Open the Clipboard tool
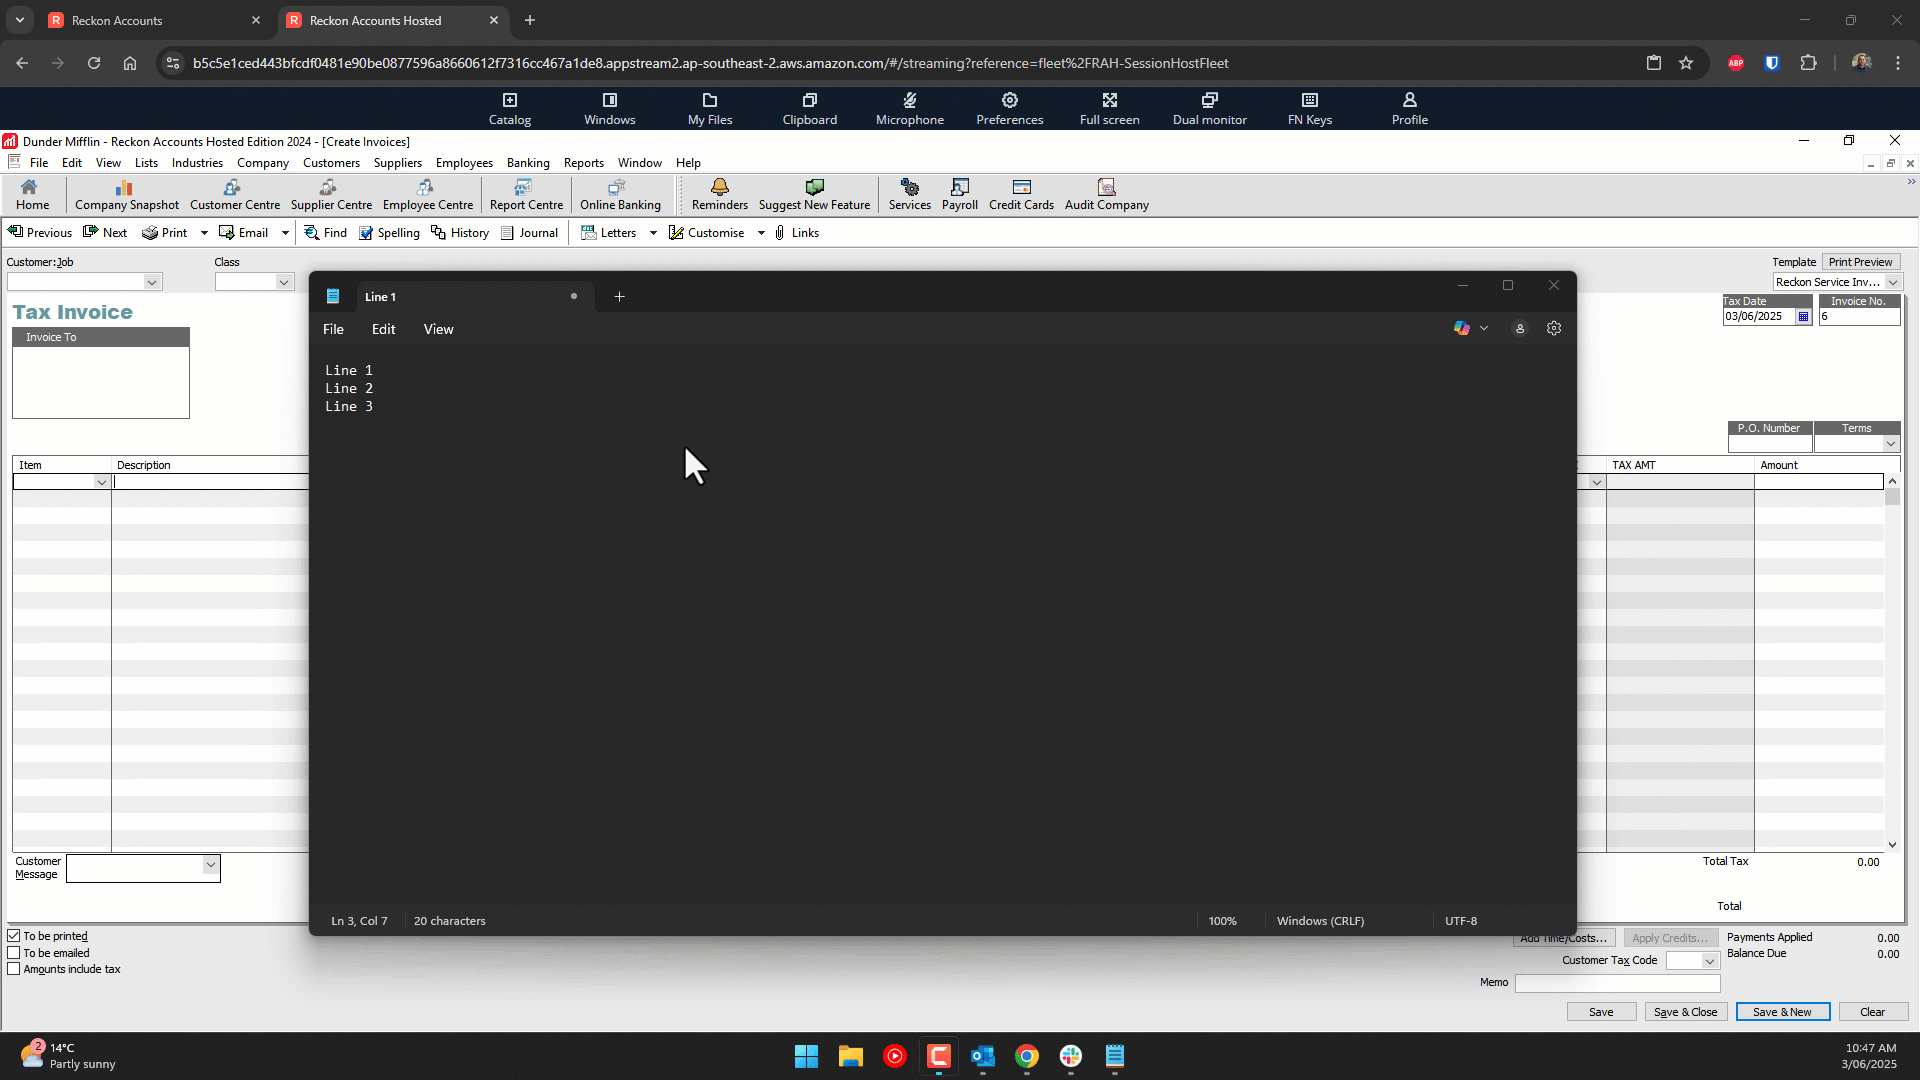Viewport: 1920px width, 1080px height. [x=810, y=109]
